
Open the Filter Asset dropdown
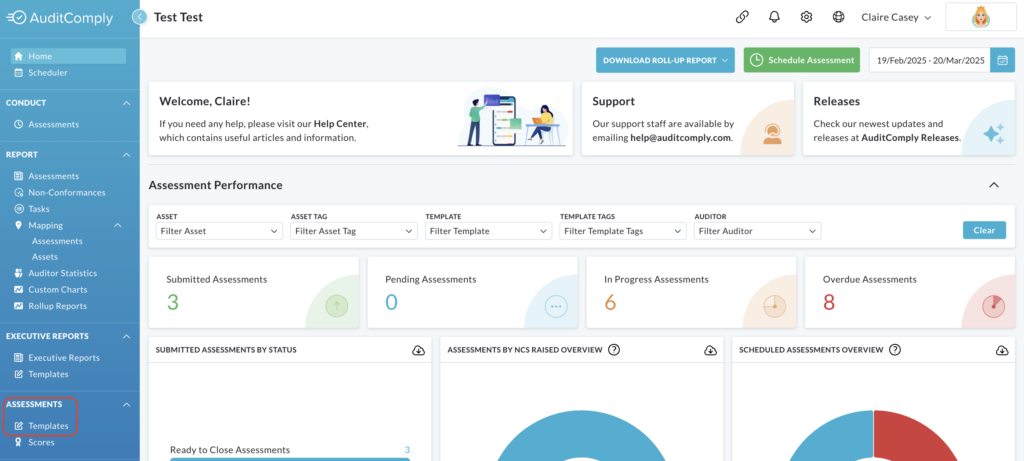219,230
